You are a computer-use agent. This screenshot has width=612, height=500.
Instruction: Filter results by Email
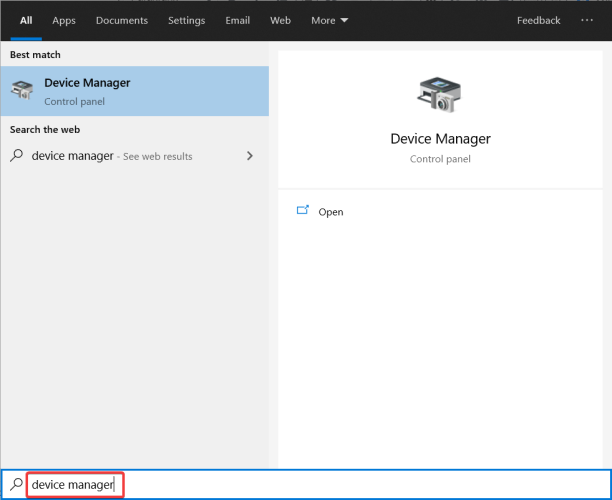[238, 20]
